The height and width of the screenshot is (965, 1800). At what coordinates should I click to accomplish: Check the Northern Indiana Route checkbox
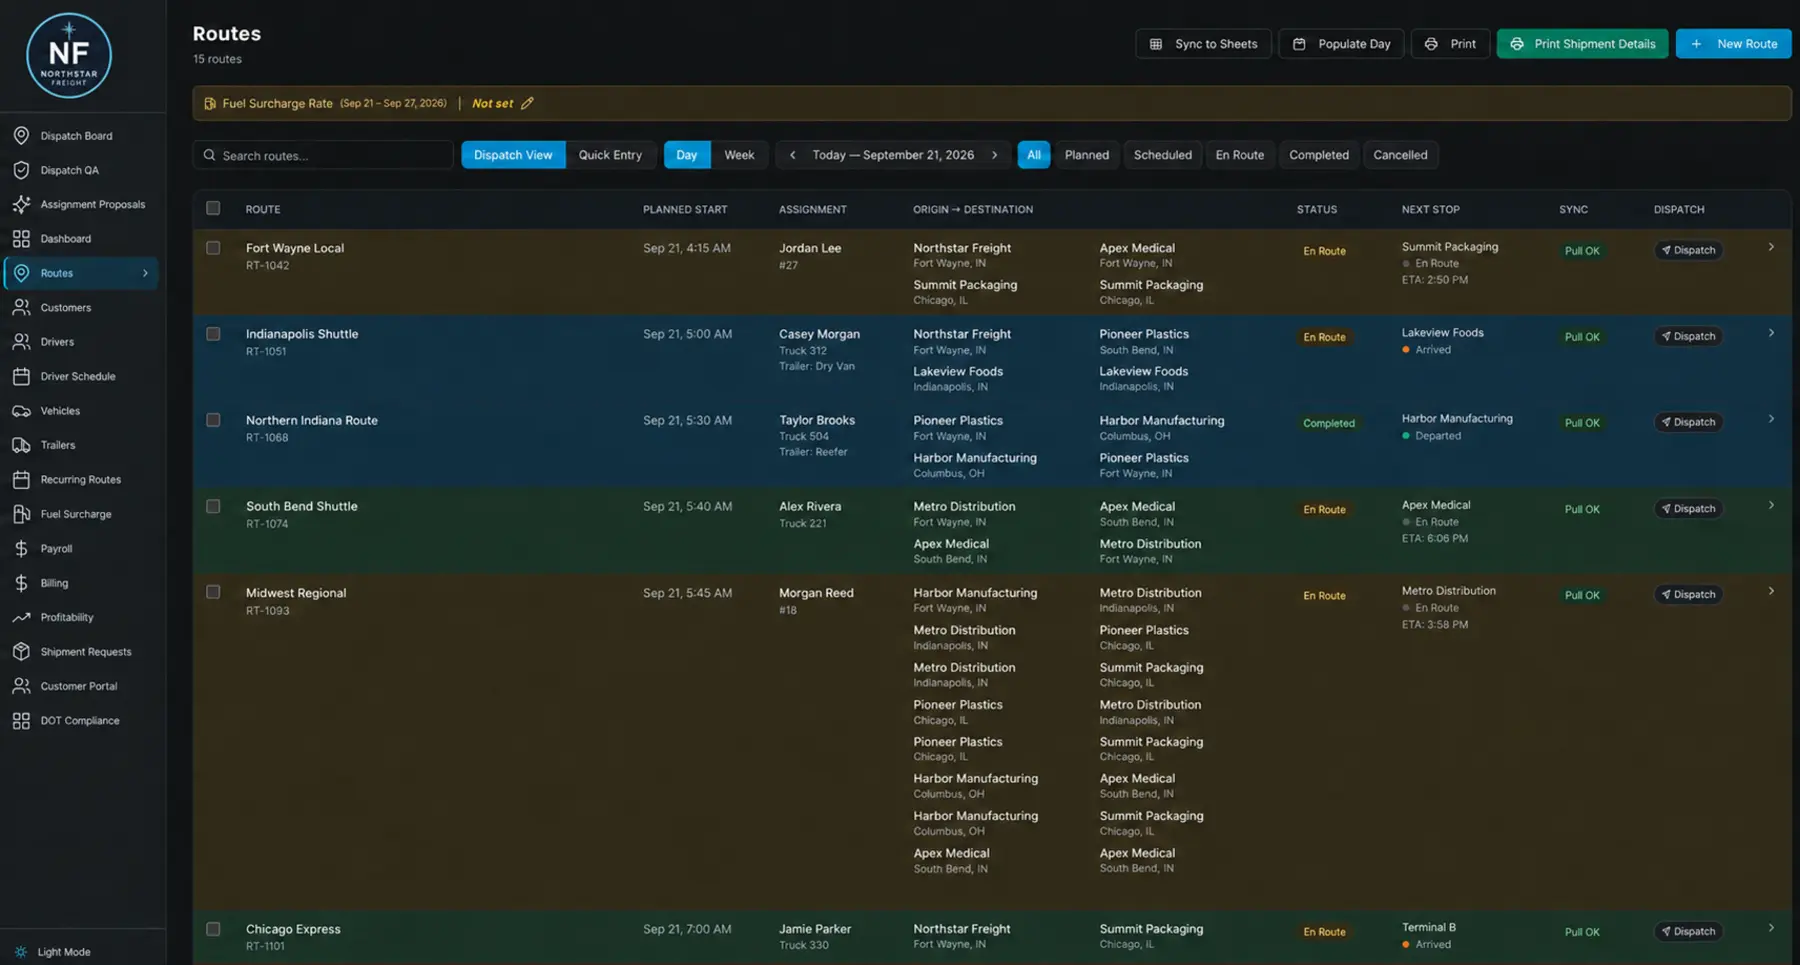pos(213,420)
